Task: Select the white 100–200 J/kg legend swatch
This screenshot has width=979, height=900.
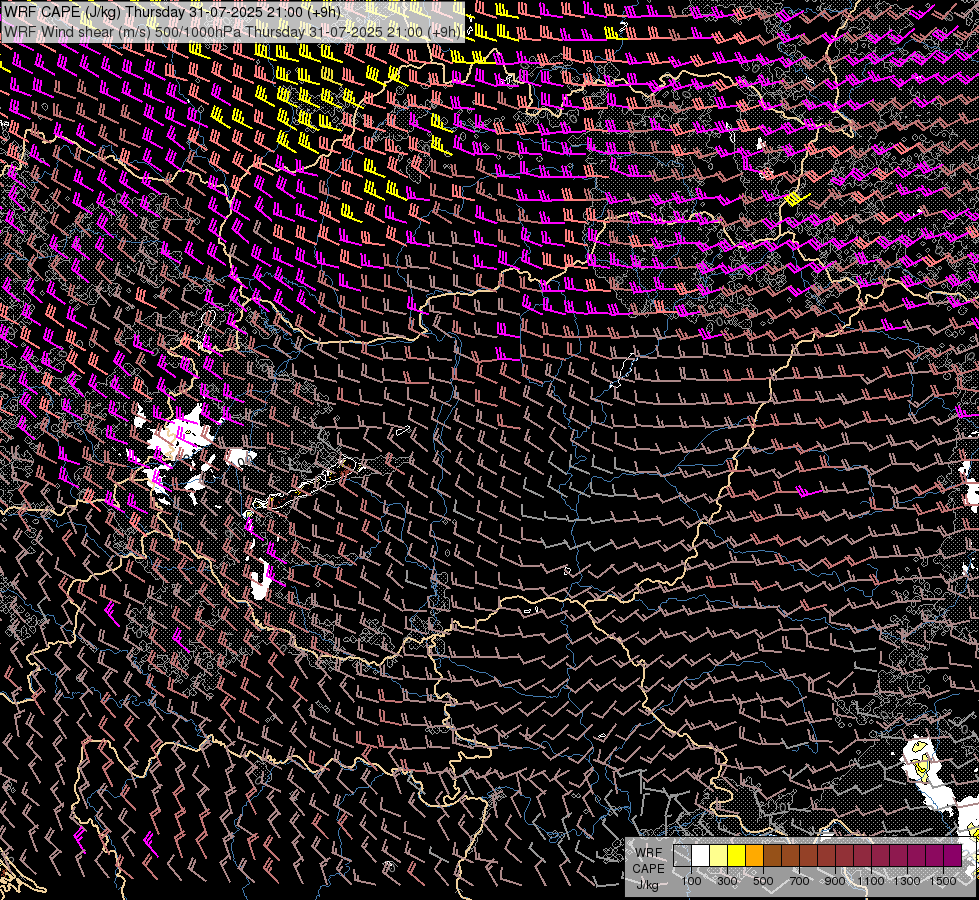Action: tap(701, 856)
